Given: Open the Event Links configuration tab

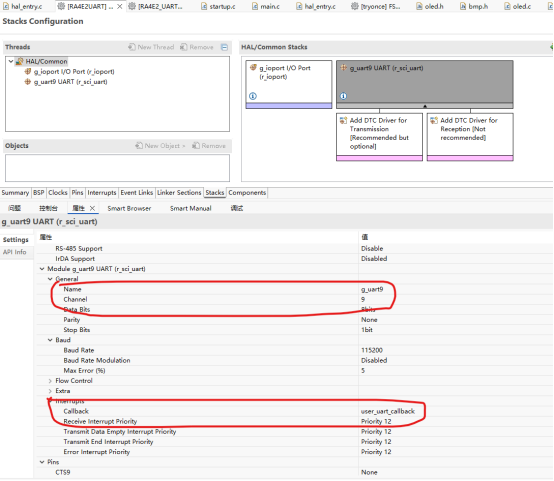Looking at the screenshot, I should tap(137, 193).
